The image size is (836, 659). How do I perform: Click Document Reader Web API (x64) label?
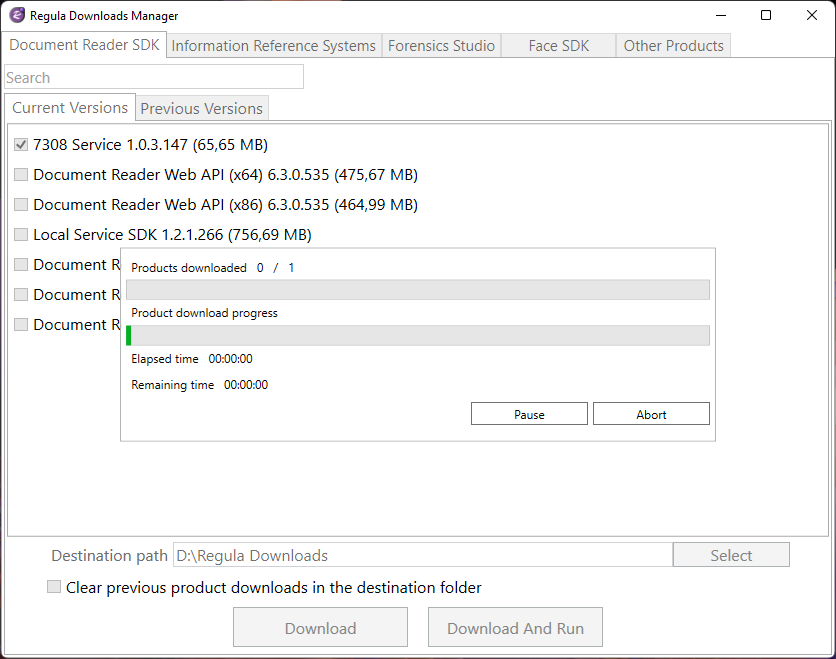point(226,175)
